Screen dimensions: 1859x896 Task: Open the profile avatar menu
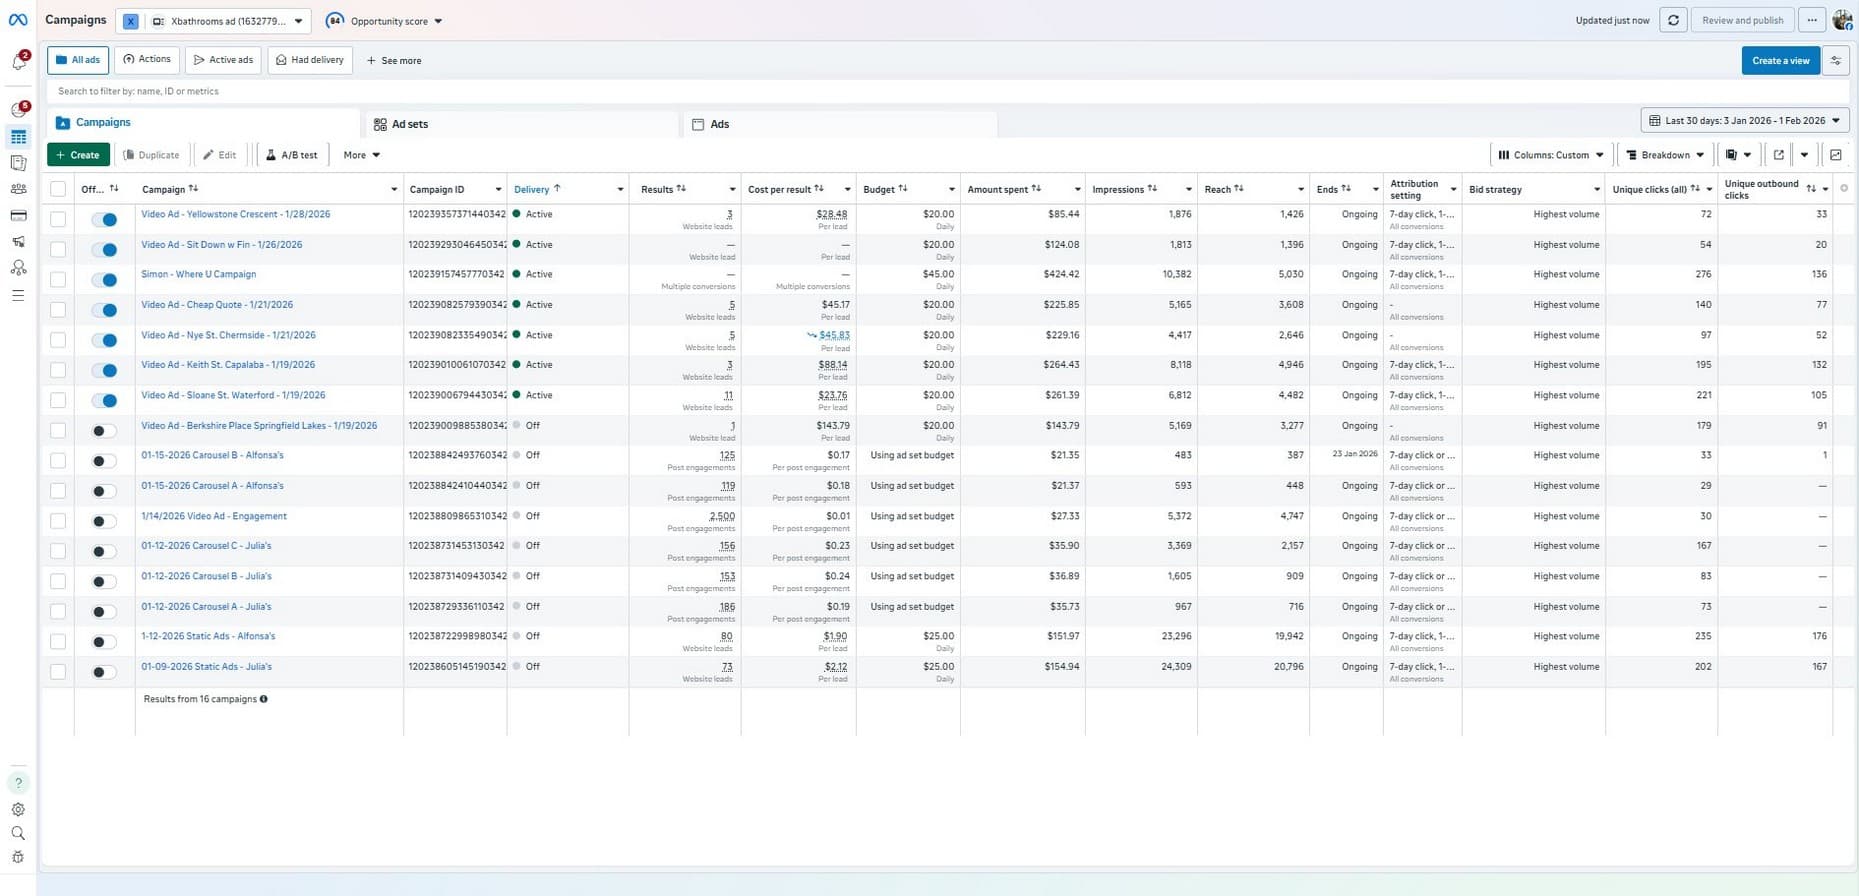click(x=1843, y=20)
